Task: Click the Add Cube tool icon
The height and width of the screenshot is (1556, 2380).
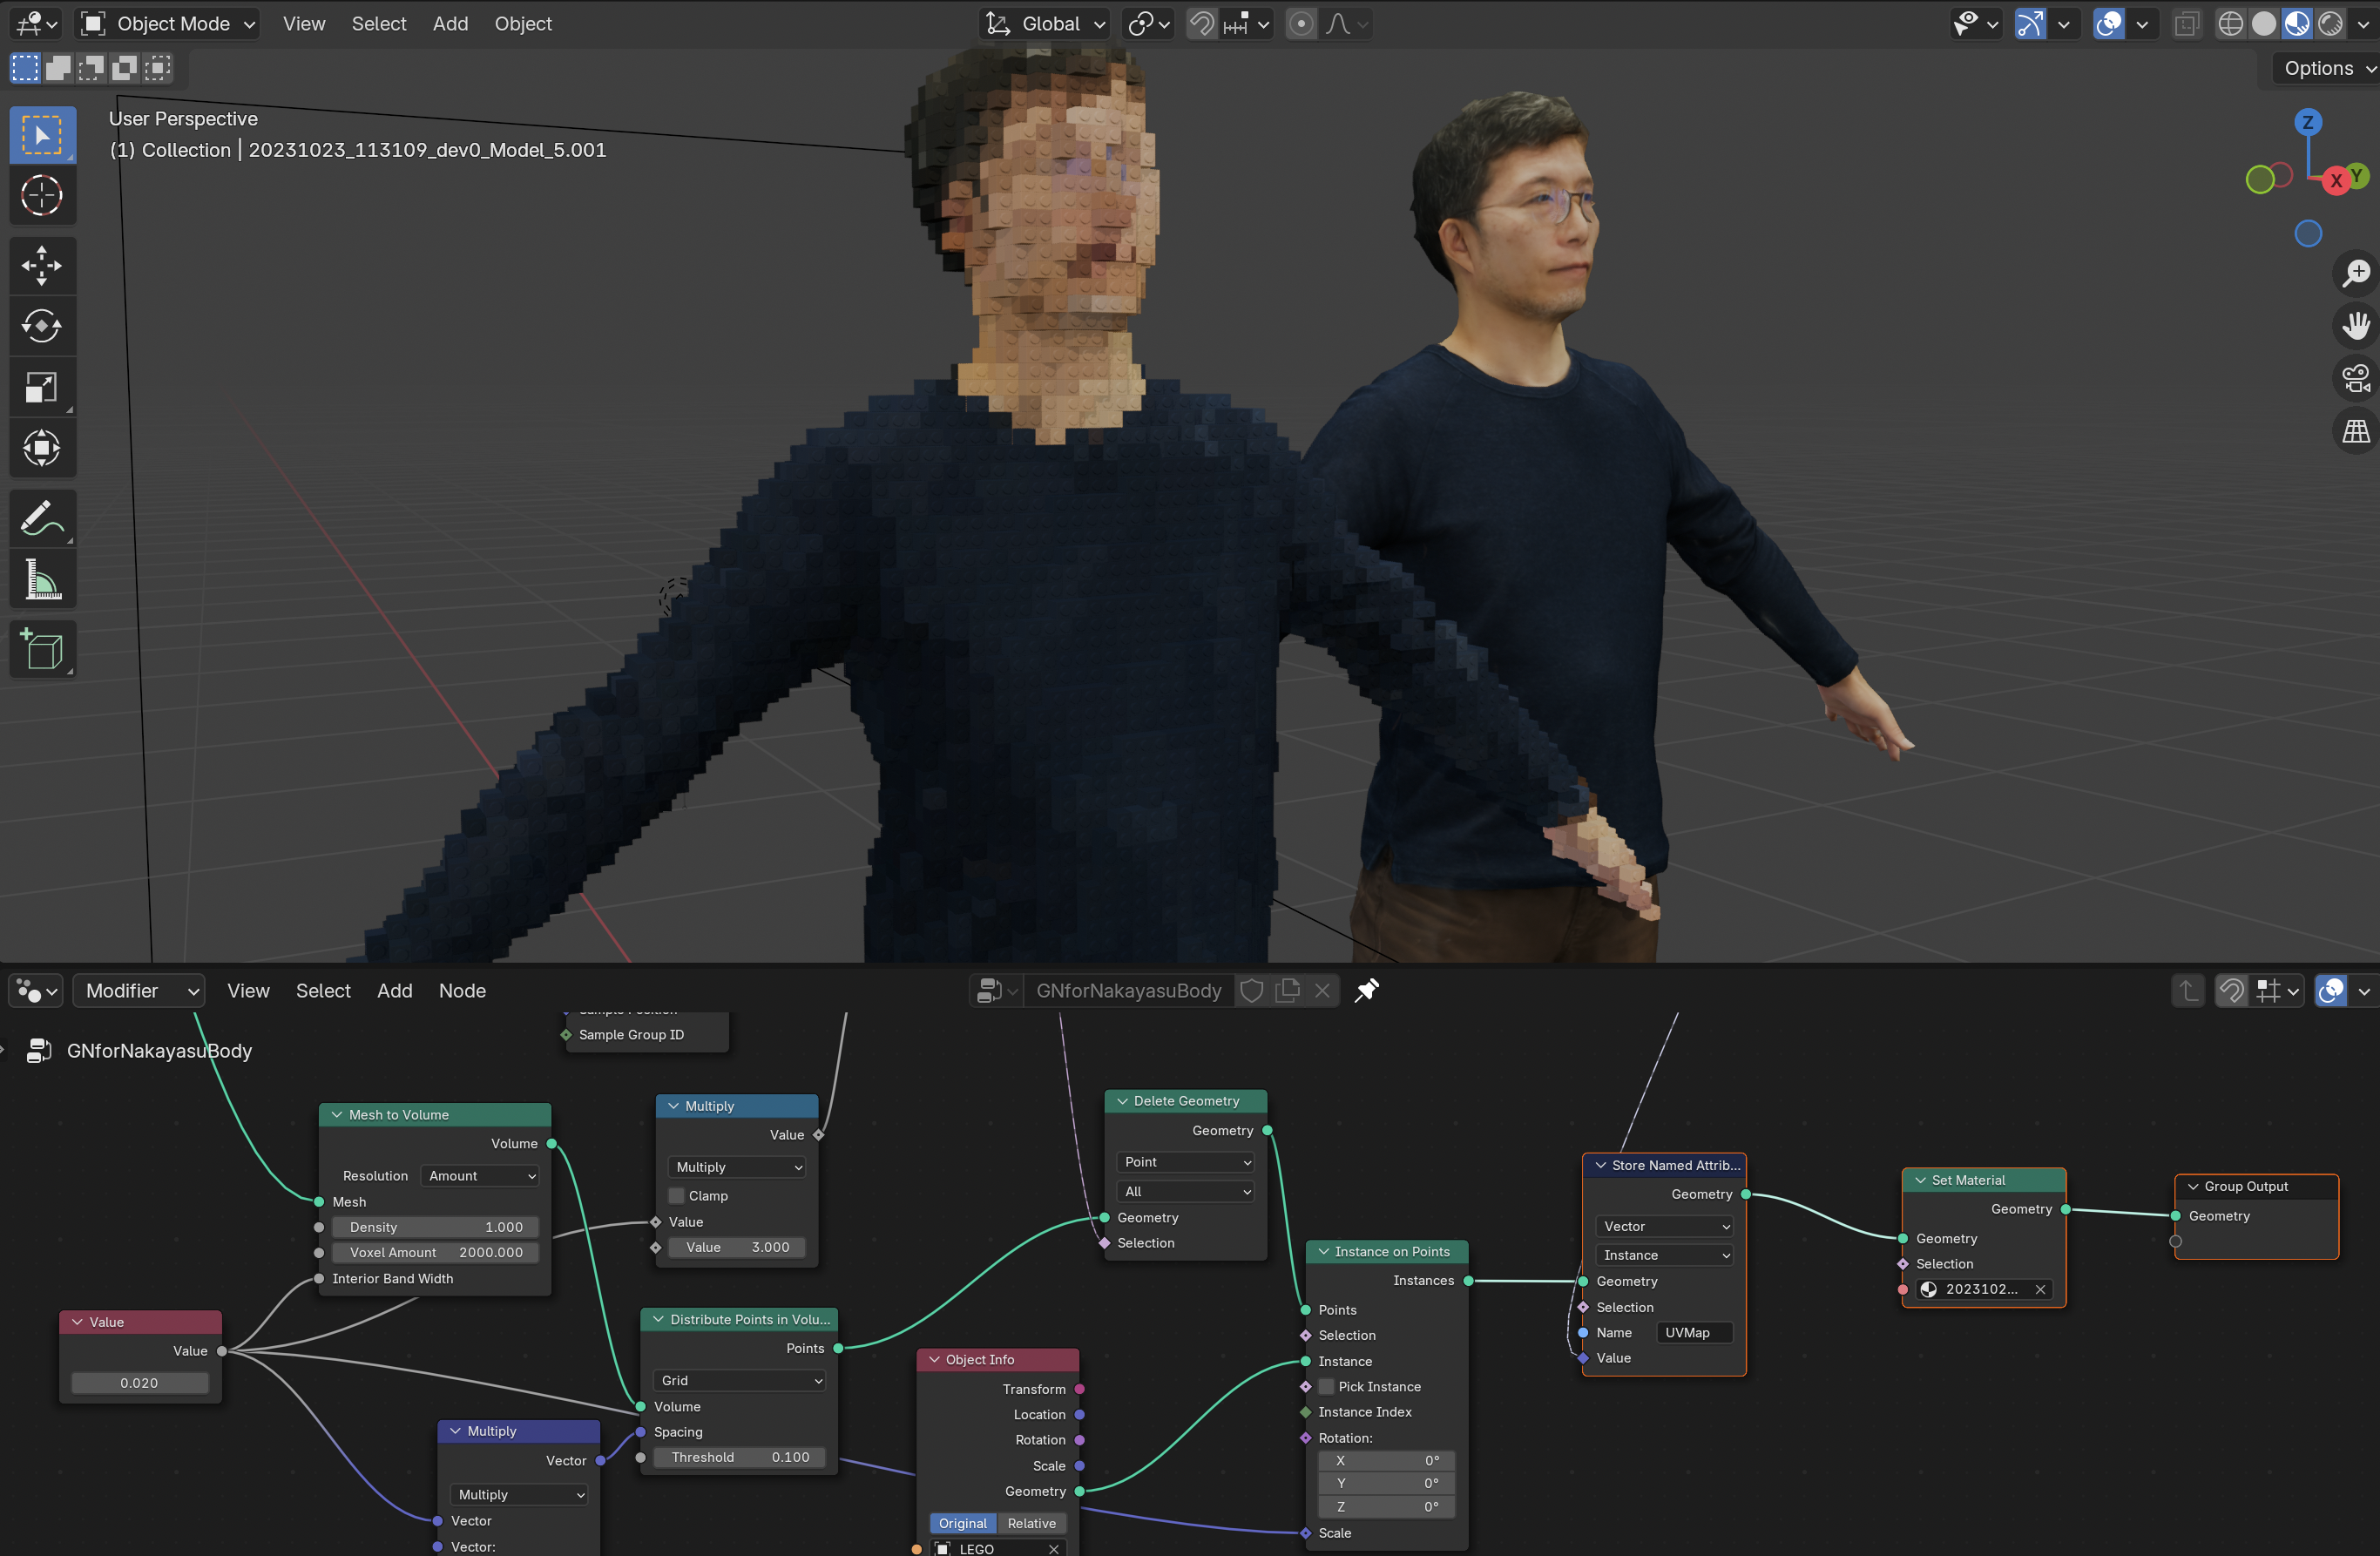Action: pos(41,650)
